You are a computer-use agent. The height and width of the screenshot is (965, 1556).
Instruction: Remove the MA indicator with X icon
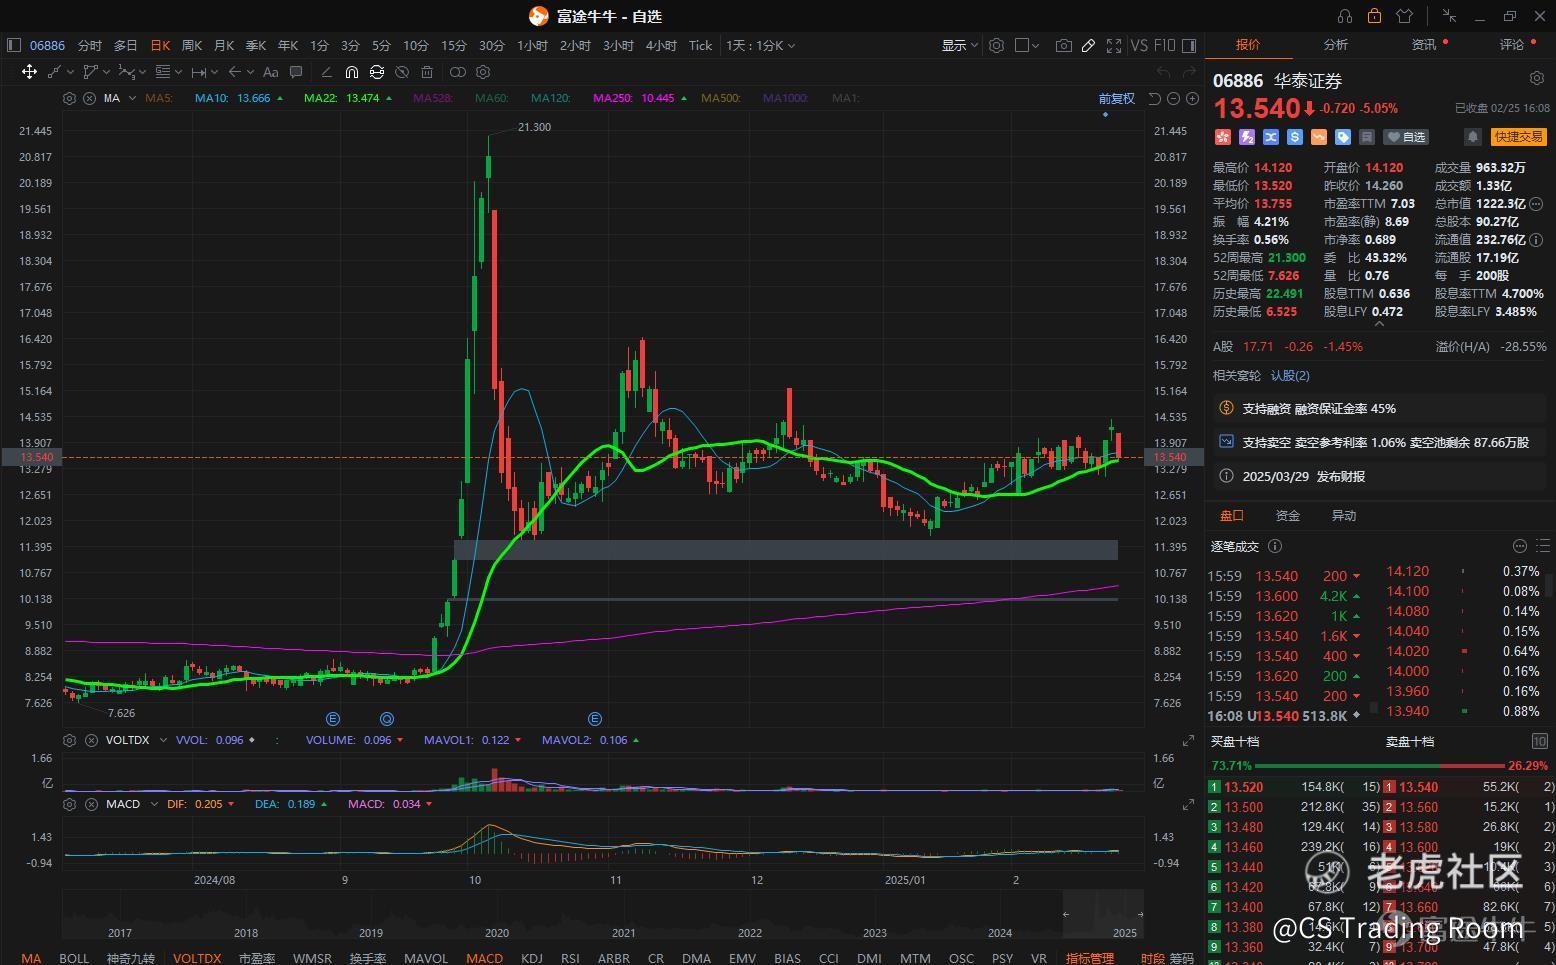point(89,98)
